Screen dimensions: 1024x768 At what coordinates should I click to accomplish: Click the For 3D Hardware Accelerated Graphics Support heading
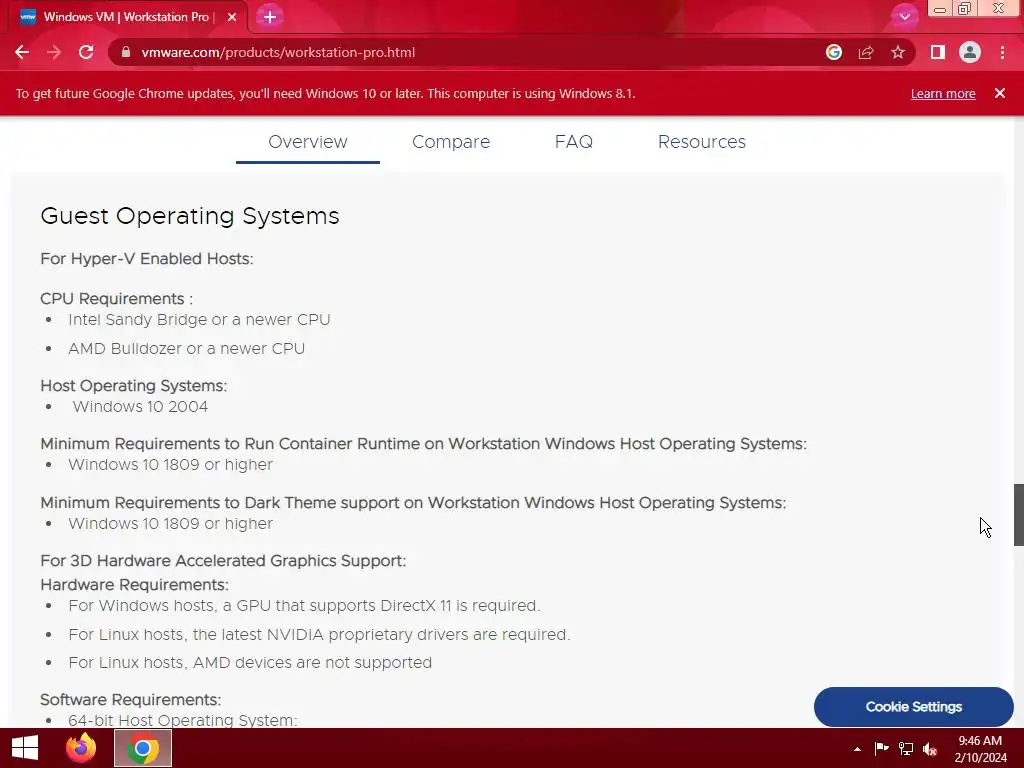tap(223, 560)
